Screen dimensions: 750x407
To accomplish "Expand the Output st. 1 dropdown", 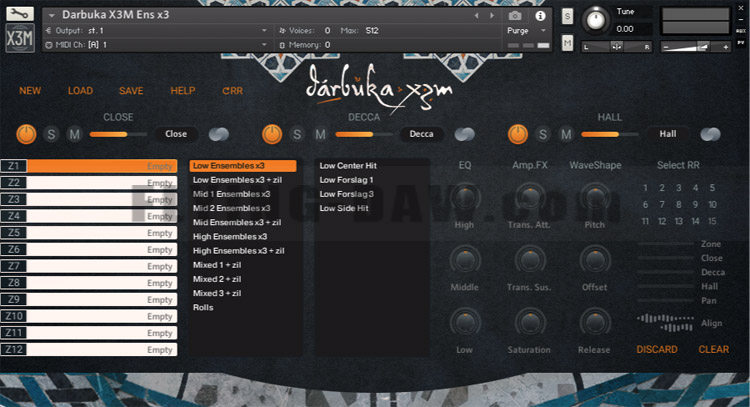I will pyautogui.click(x=264, y=31).
